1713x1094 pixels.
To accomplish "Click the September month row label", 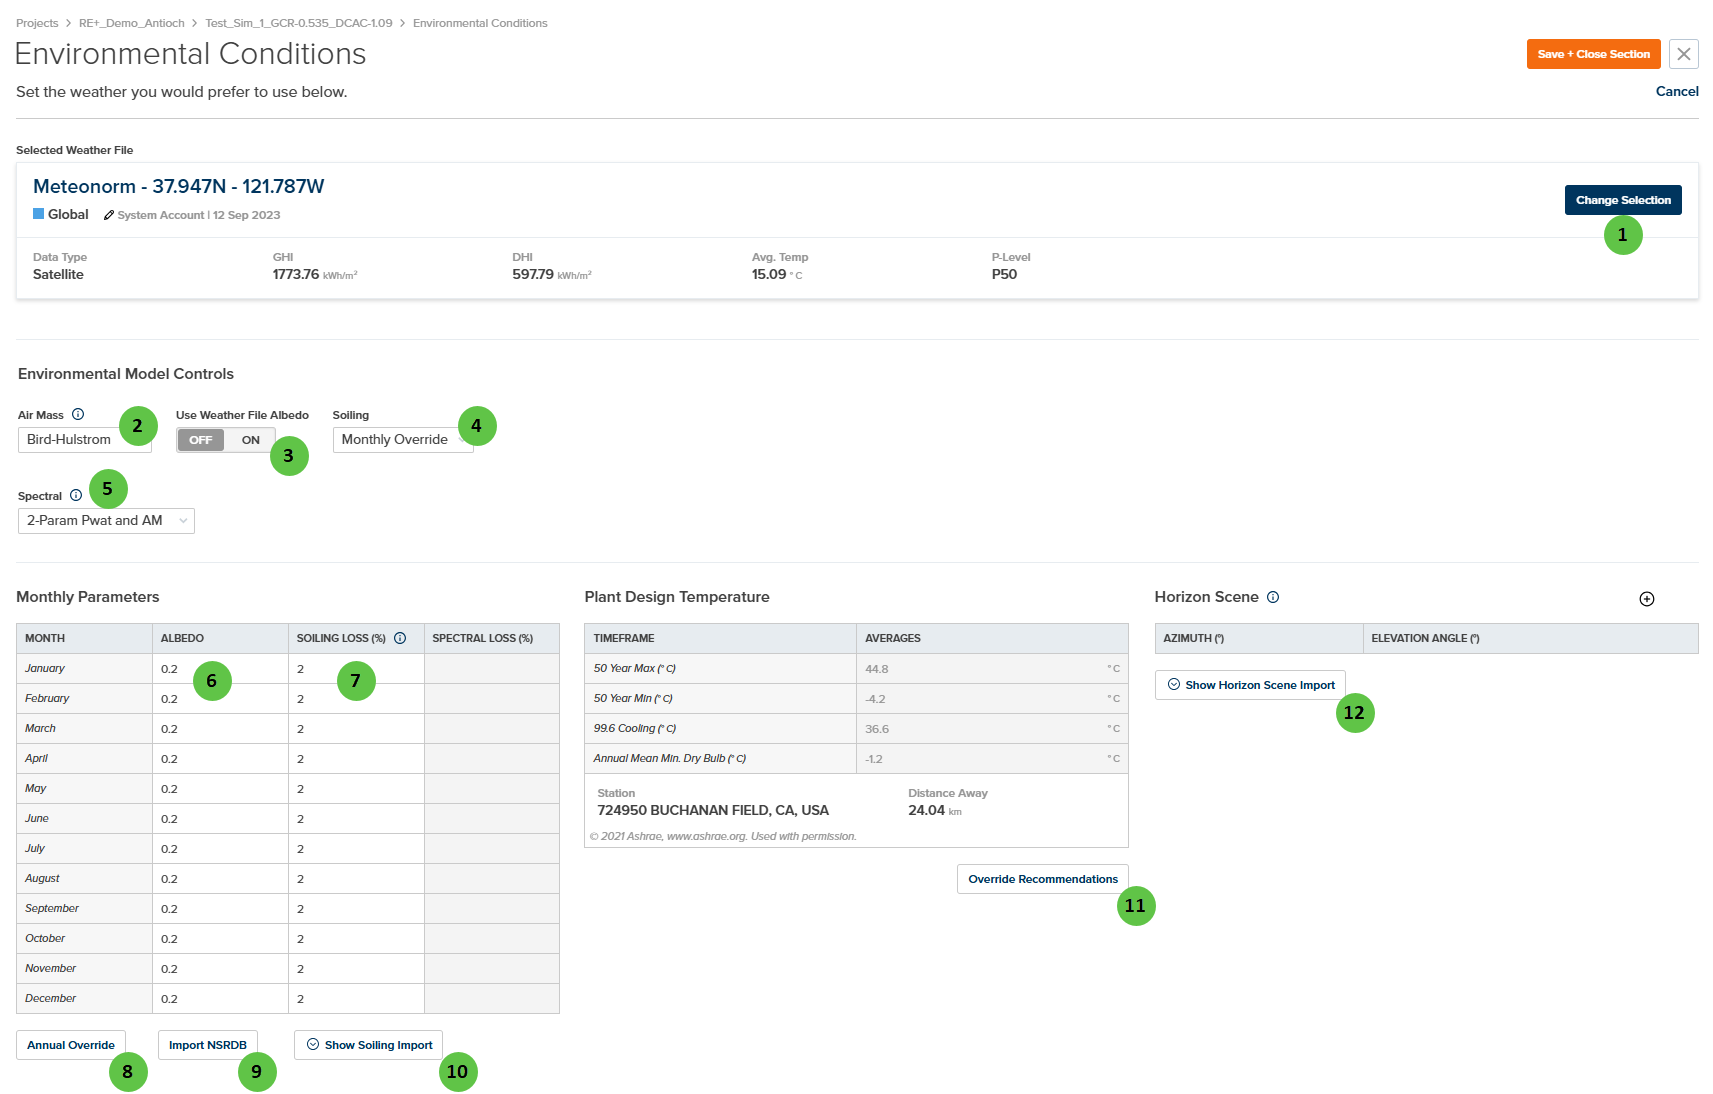I will click(x=52, y=908).
